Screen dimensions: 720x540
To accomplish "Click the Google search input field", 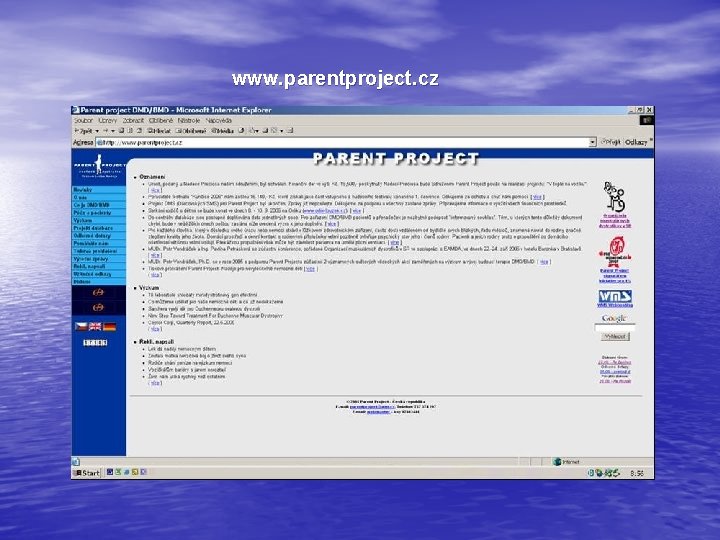I will tap(615, 327).
